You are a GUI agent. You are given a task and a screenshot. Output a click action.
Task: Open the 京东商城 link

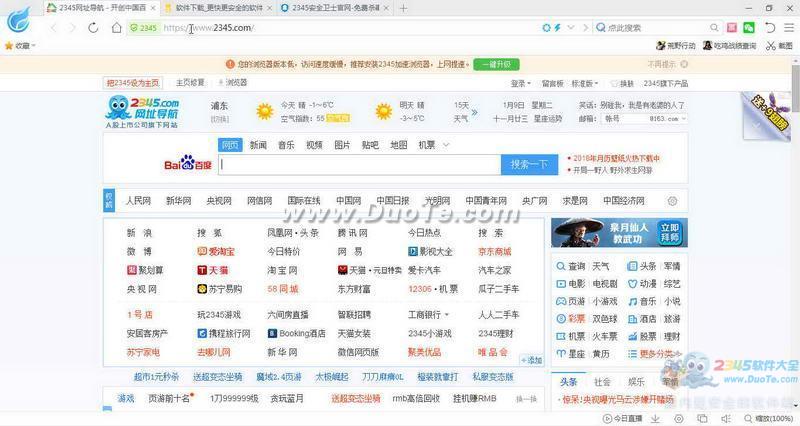click(494, 252)
